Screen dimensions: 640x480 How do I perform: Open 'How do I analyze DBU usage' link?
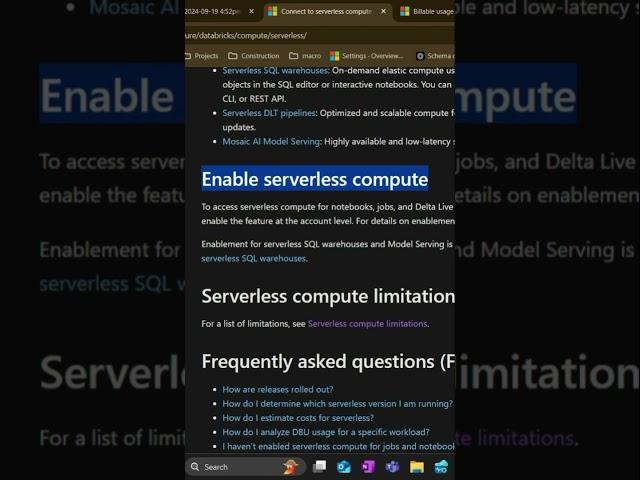point(326,432)
